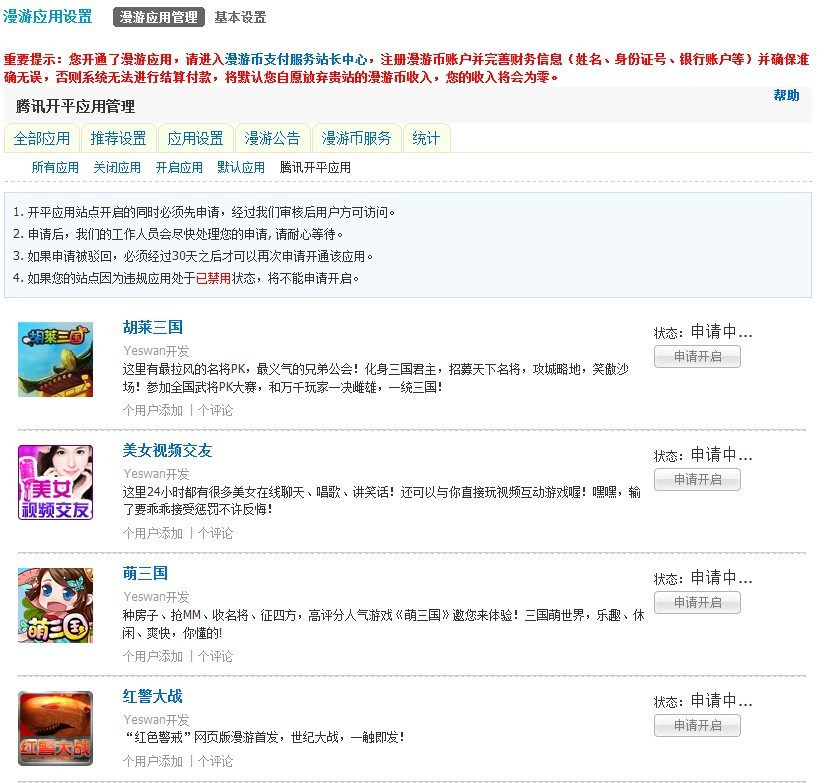
Task: View 个用户添加 under 红警大战
Action: [153, 761]
